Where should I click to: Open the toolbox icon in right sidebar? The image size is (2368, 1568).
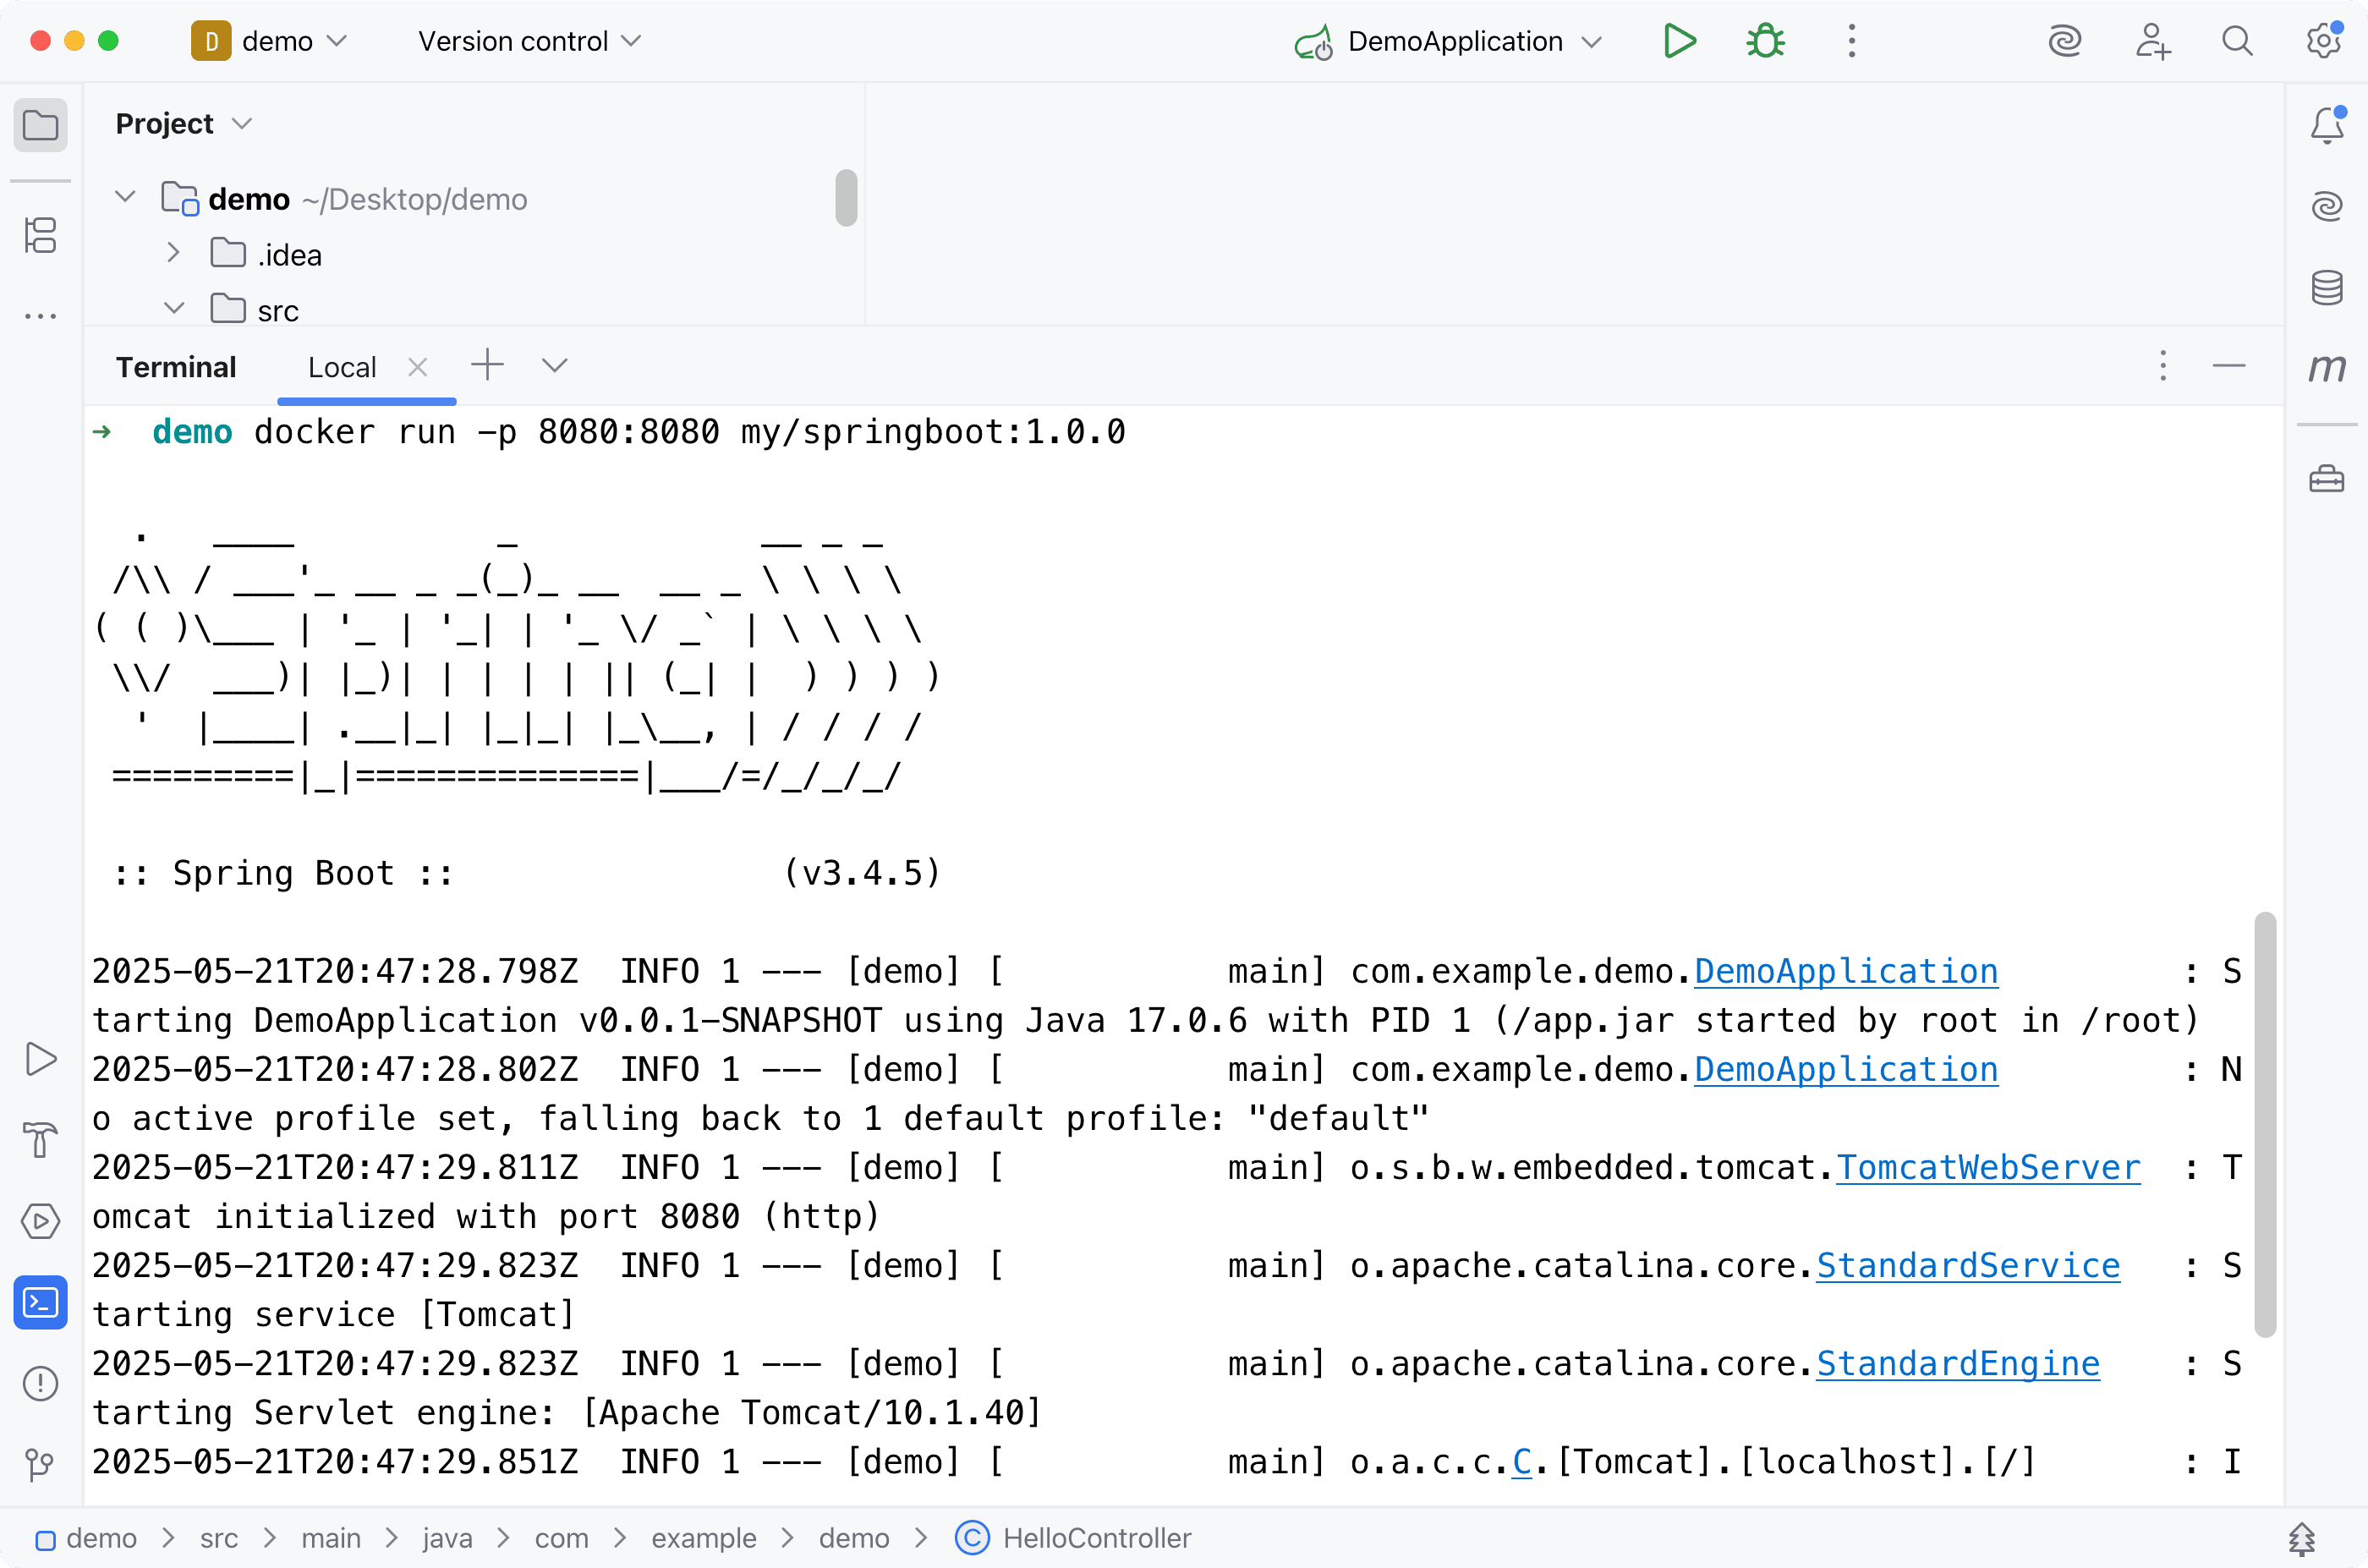(2327, 479)
